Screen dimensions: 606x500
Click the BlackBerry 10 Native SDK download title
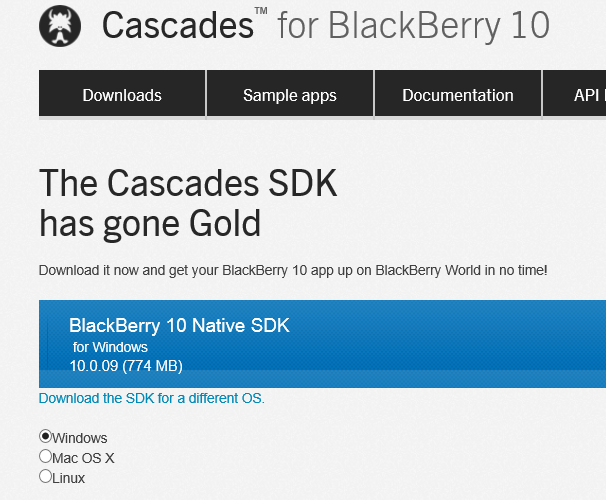[x=179, y=325]
